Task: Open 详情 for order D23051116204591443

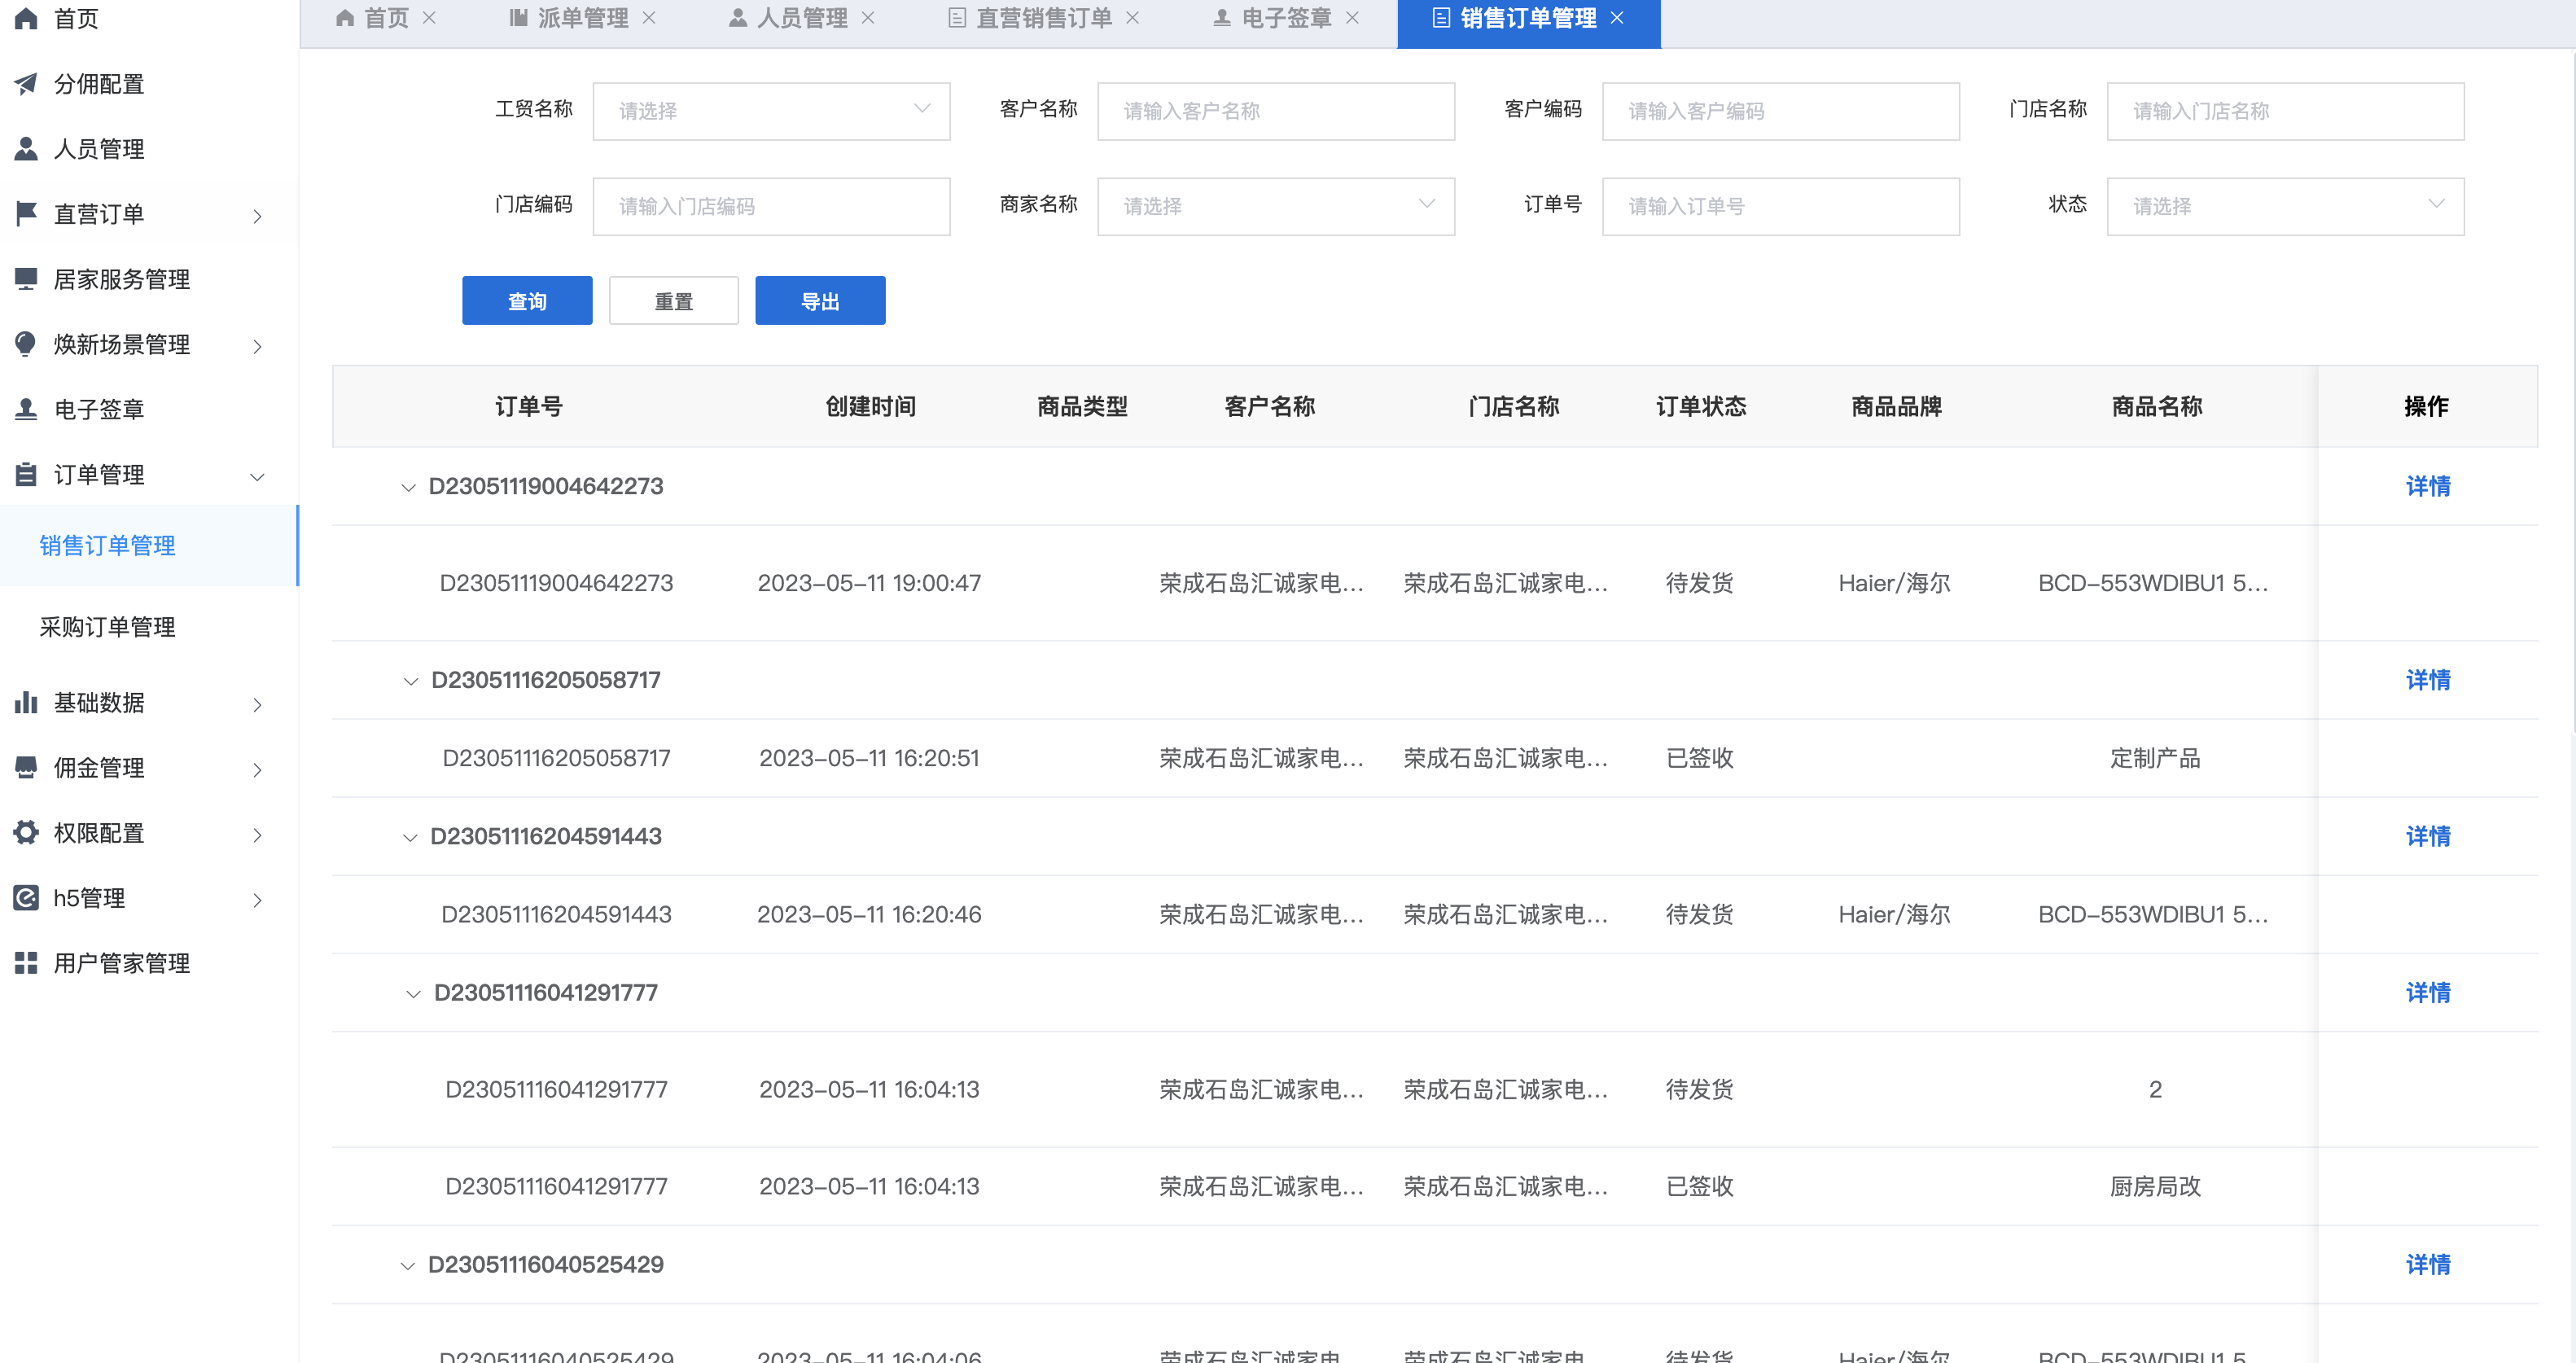Action: [x=2427, y=836]
